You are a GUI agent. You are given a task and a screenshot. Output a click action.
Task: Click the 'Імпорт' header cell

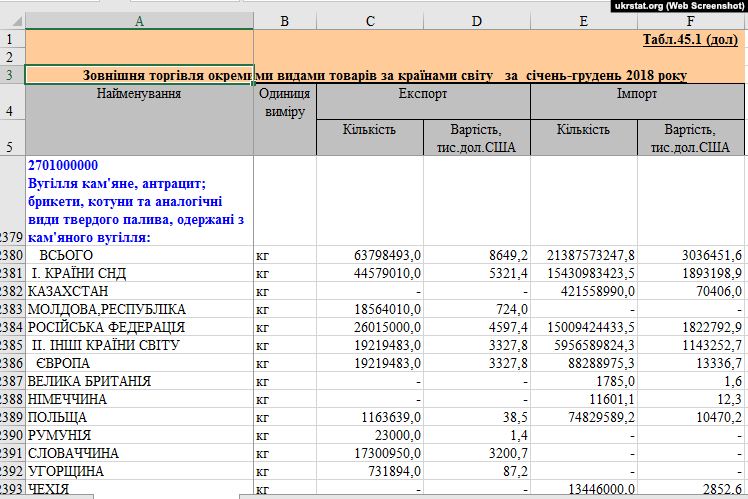(637, 102)
